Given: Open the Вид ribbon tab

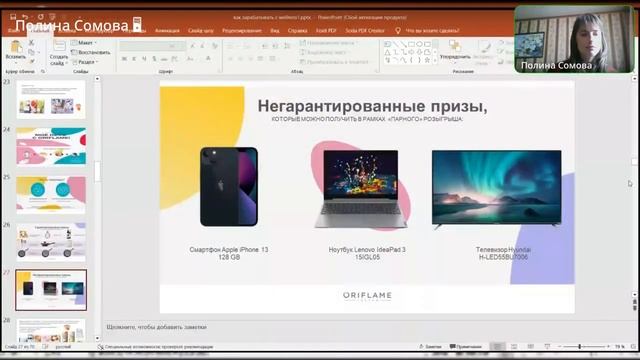Looking at the screenshot, I should point(275,31).
